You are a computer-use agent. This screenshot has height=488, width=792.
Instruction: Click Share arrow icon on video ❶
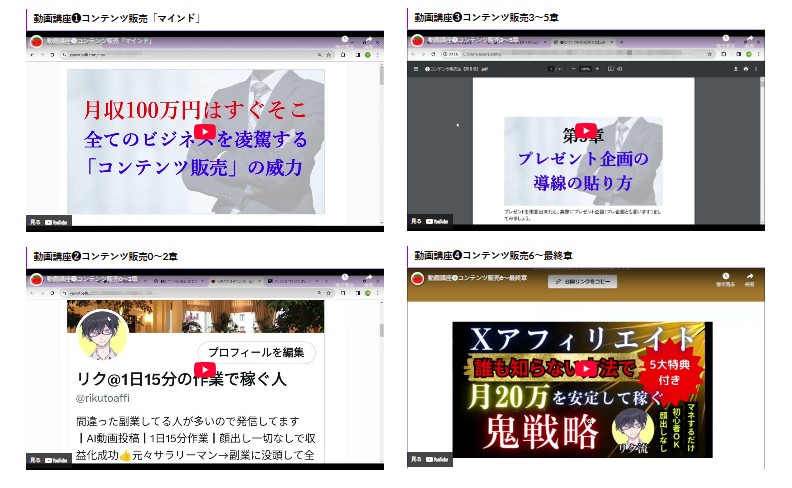click(368, 41)
